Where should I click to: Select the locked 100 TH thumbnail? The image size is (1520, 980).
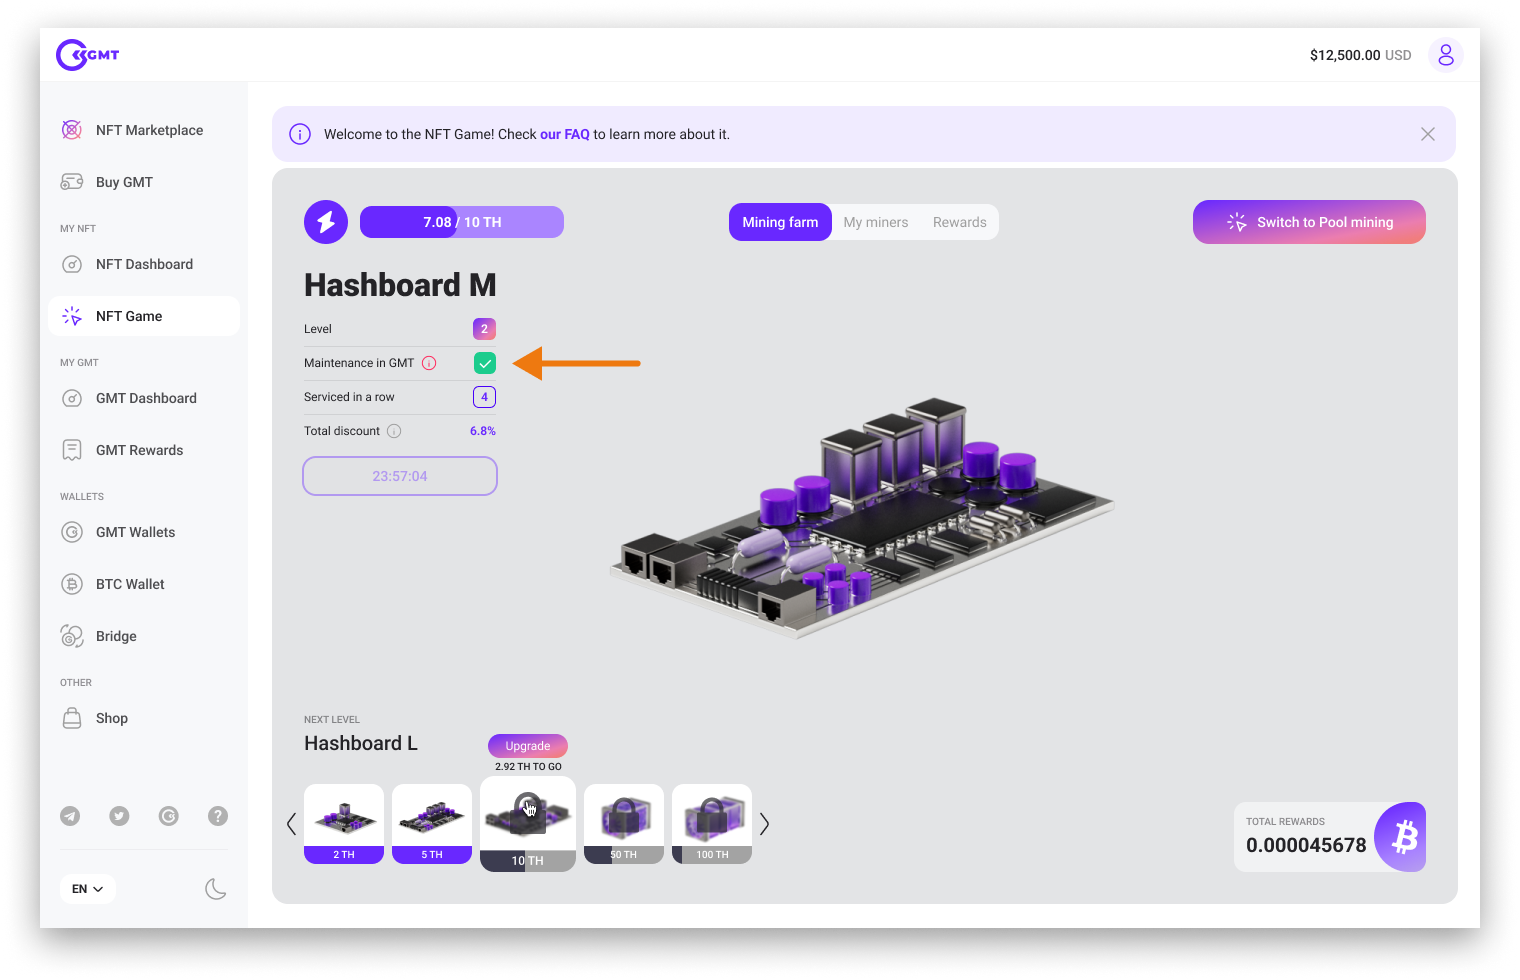712,824
